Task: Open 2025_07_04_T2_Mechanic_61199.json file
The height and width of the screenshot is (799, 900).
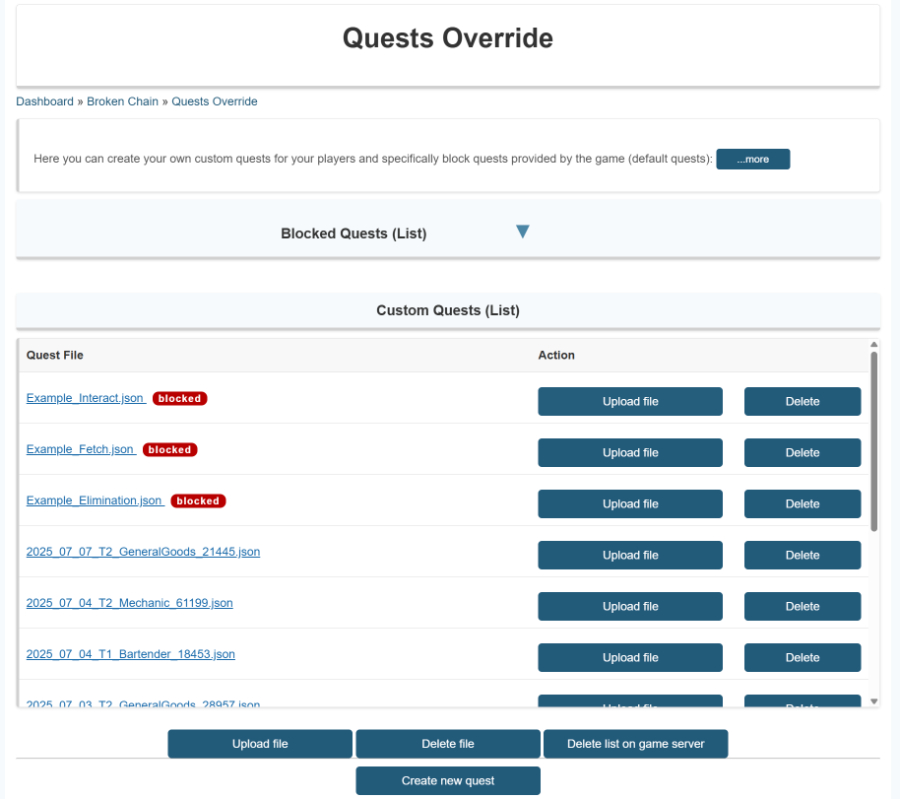Action: (129, 603)
